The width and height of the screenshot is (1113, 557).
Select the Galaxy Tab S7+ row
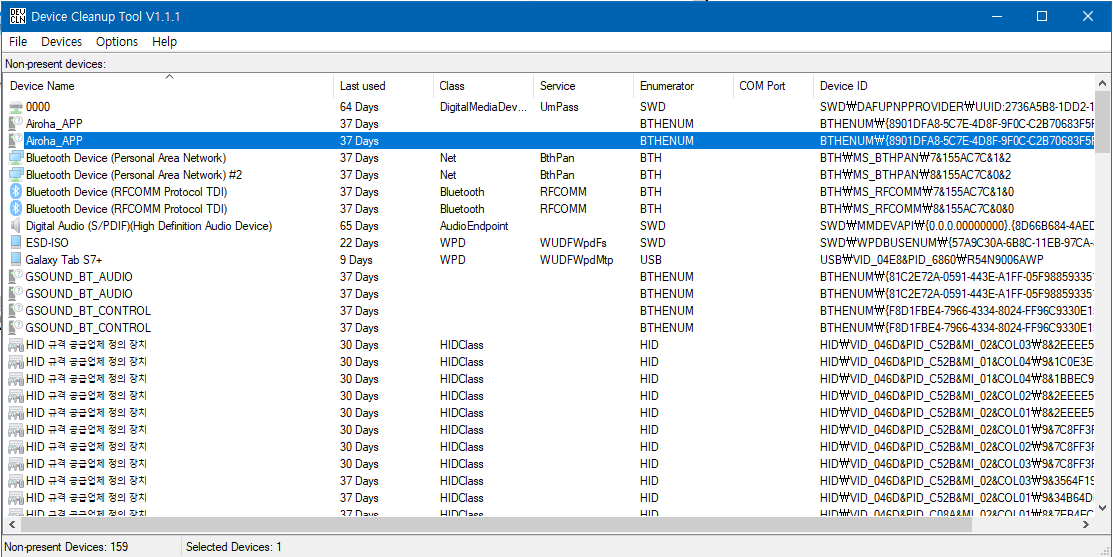549,260
